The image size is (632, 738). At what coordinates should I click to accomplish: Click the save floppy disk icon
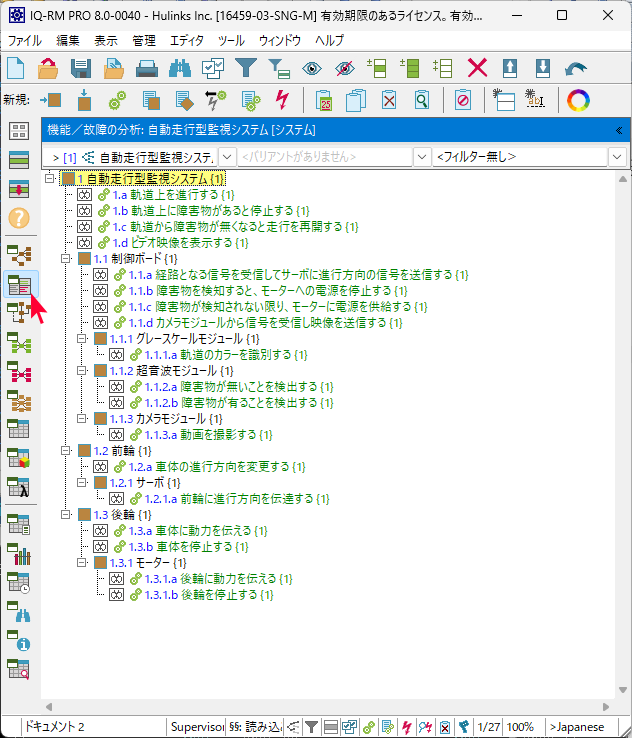(81, 68)
